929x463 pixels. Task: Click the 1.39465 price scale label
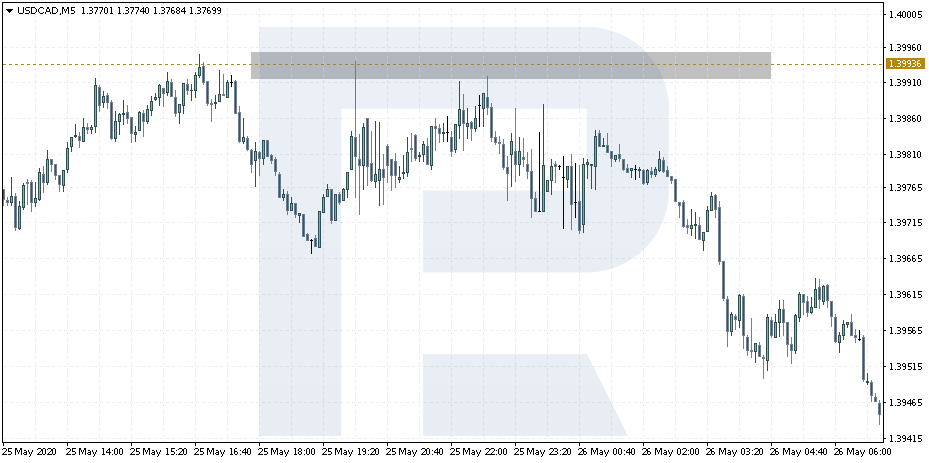point(906,403)
